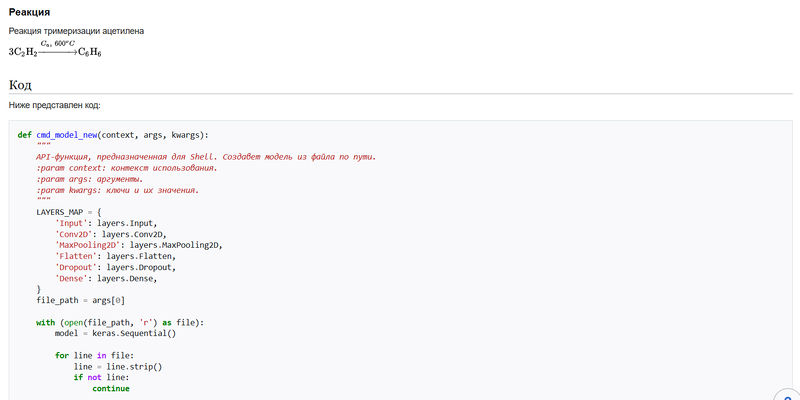Screen dimensions: 800x400
Task: Click the "LAYERS_MAP = {" code line
Action: click(x=69, y=212)
